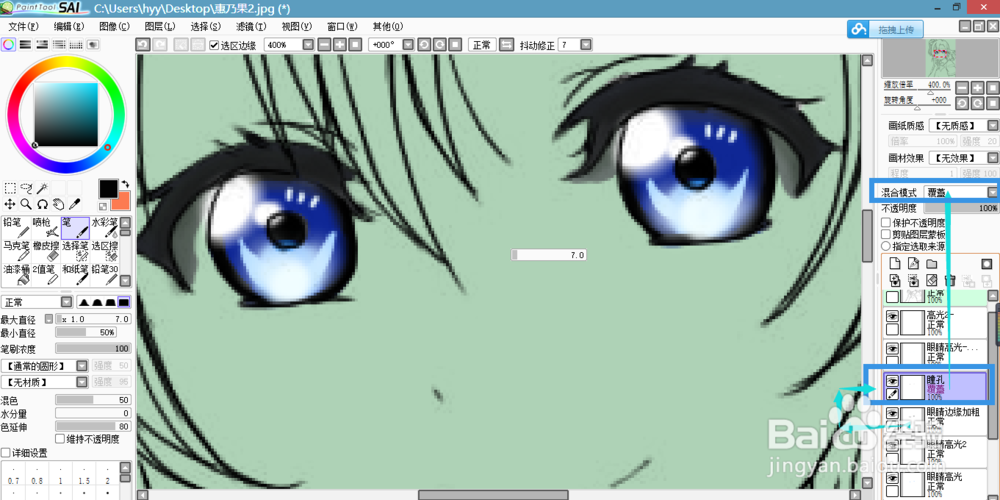
Task: Enable 剪贴图层蒙板 checkbox
Action: [886, 234]
